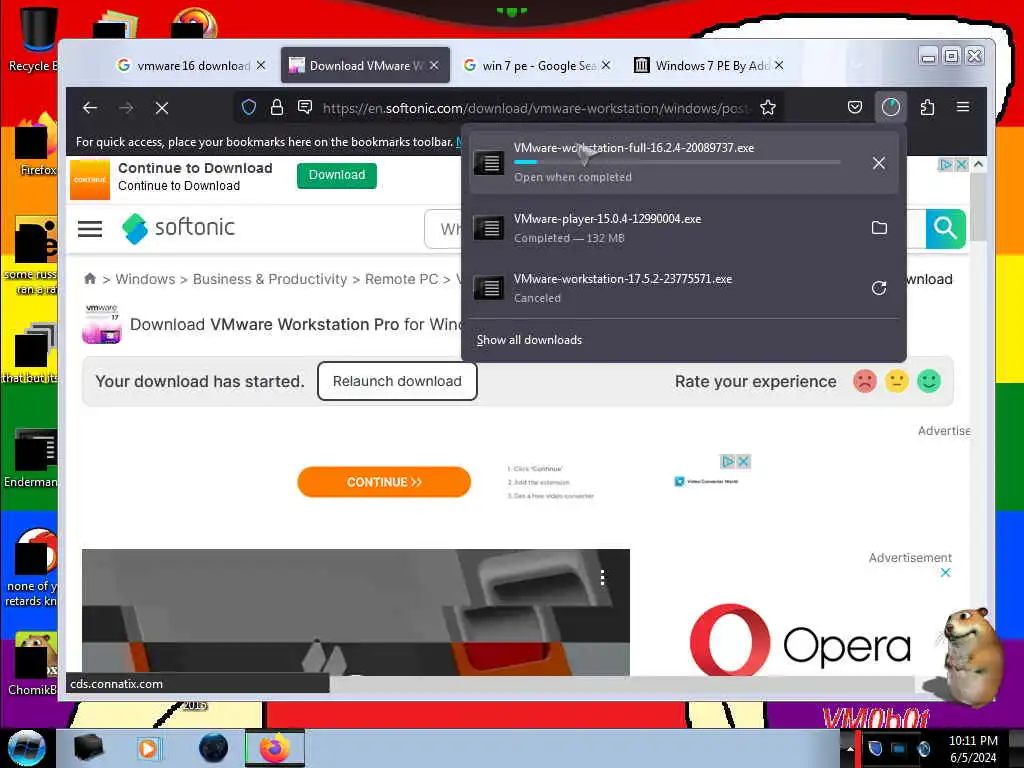
Task: Close the 'win 7 pe - Google Sea' tab
Action: point(606,65)
